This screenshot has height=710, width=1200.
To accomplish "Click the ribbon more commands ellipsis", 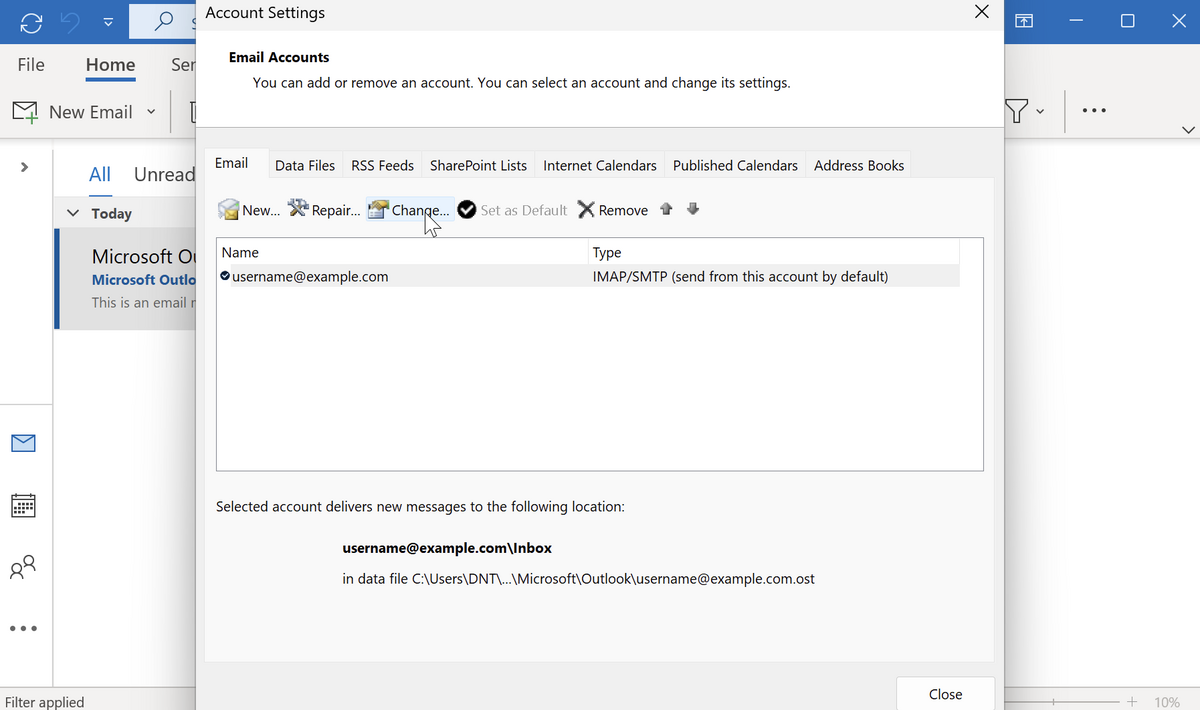I will (1093, 111).
